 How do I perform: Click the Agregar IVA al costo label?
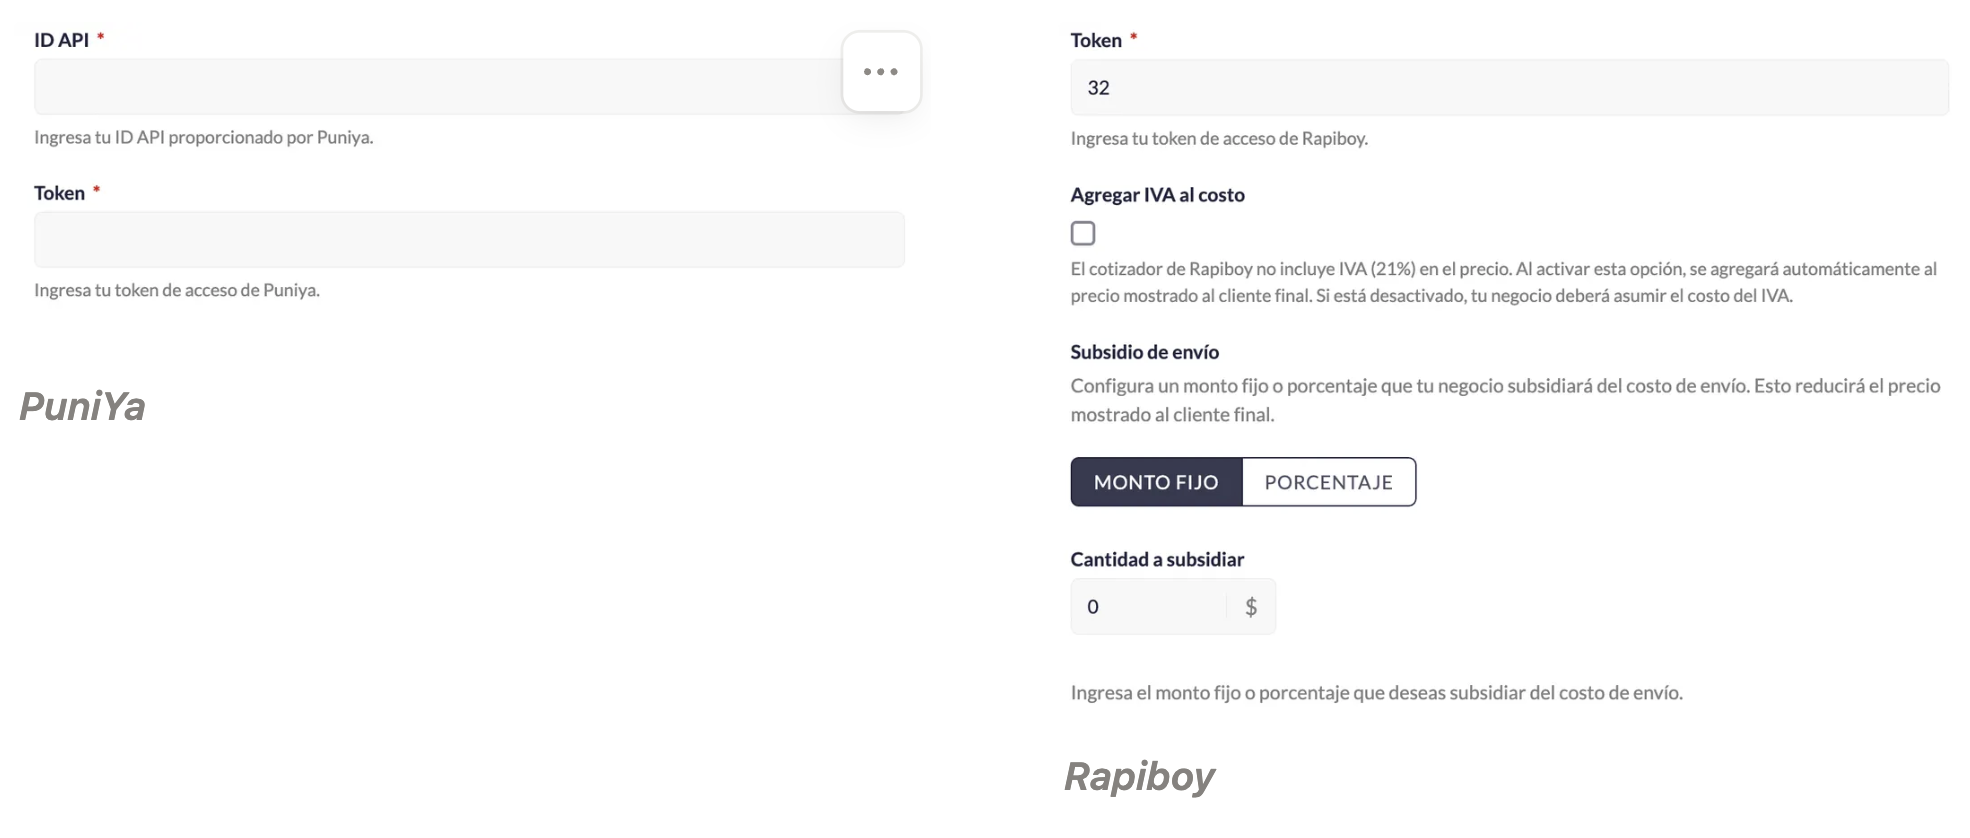coord(1157,195)
